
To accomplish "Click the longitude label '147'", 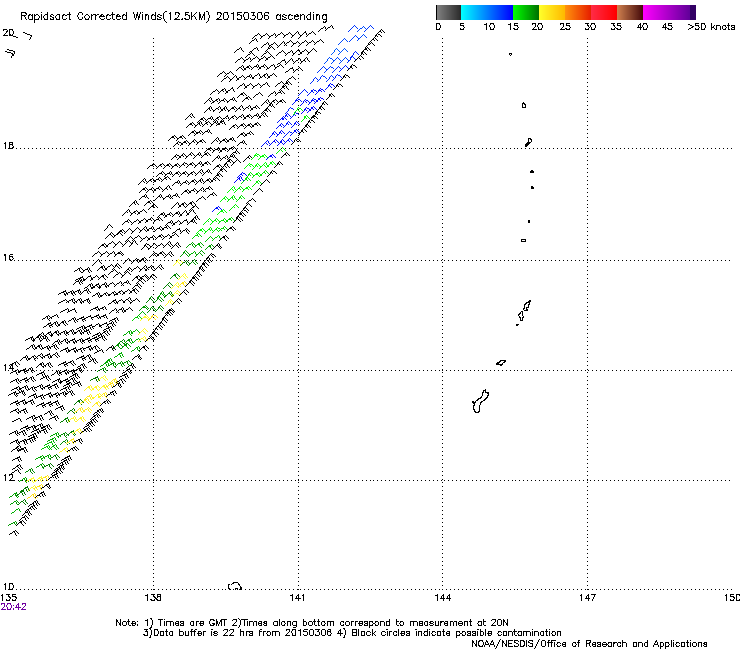I will [x=587, y=598].
